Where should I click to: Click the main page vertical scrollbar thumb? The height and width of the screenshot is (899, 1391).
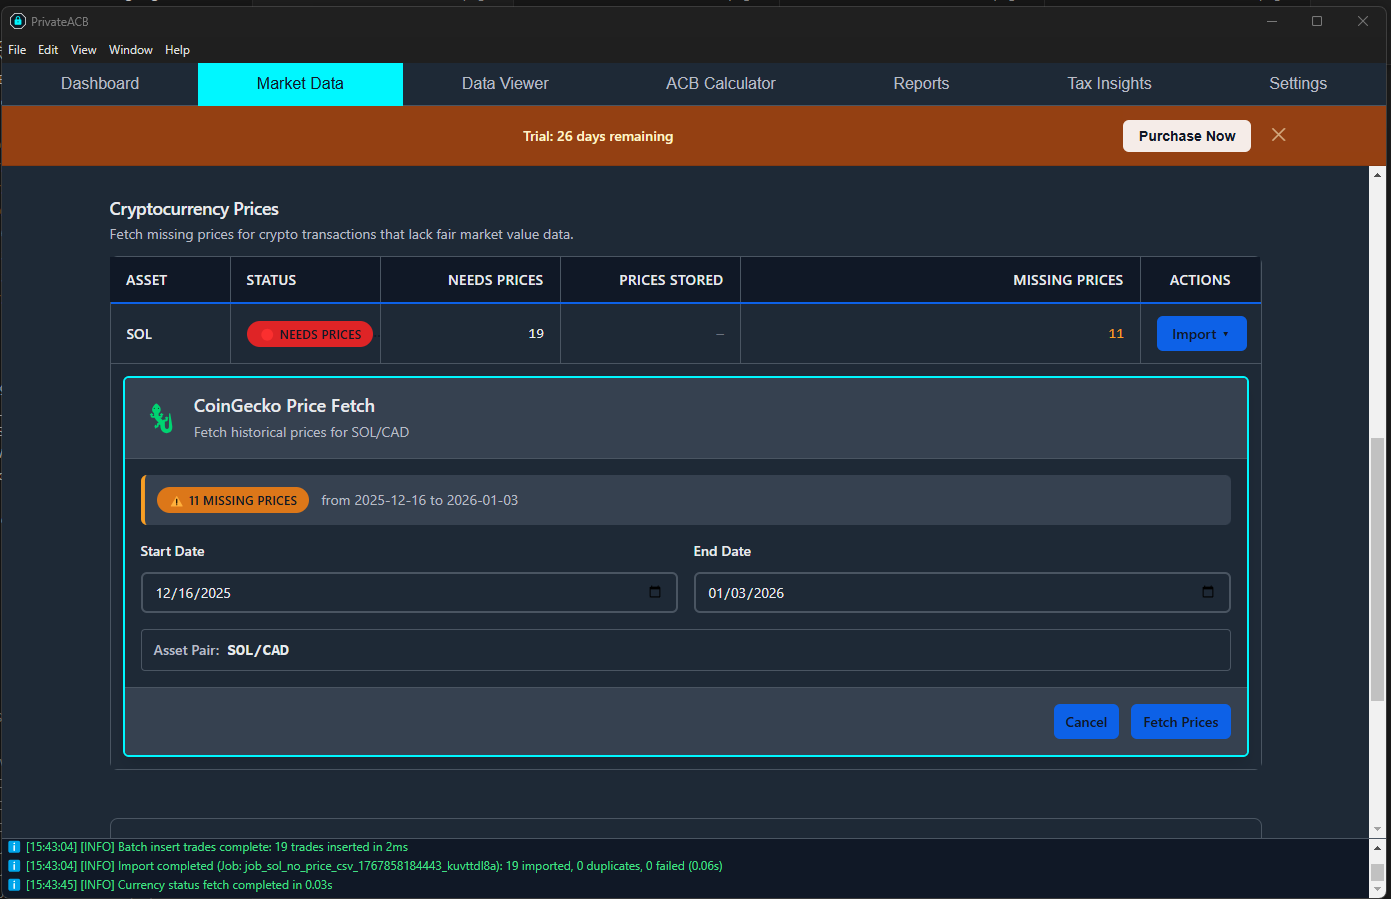coord(1378,569)
